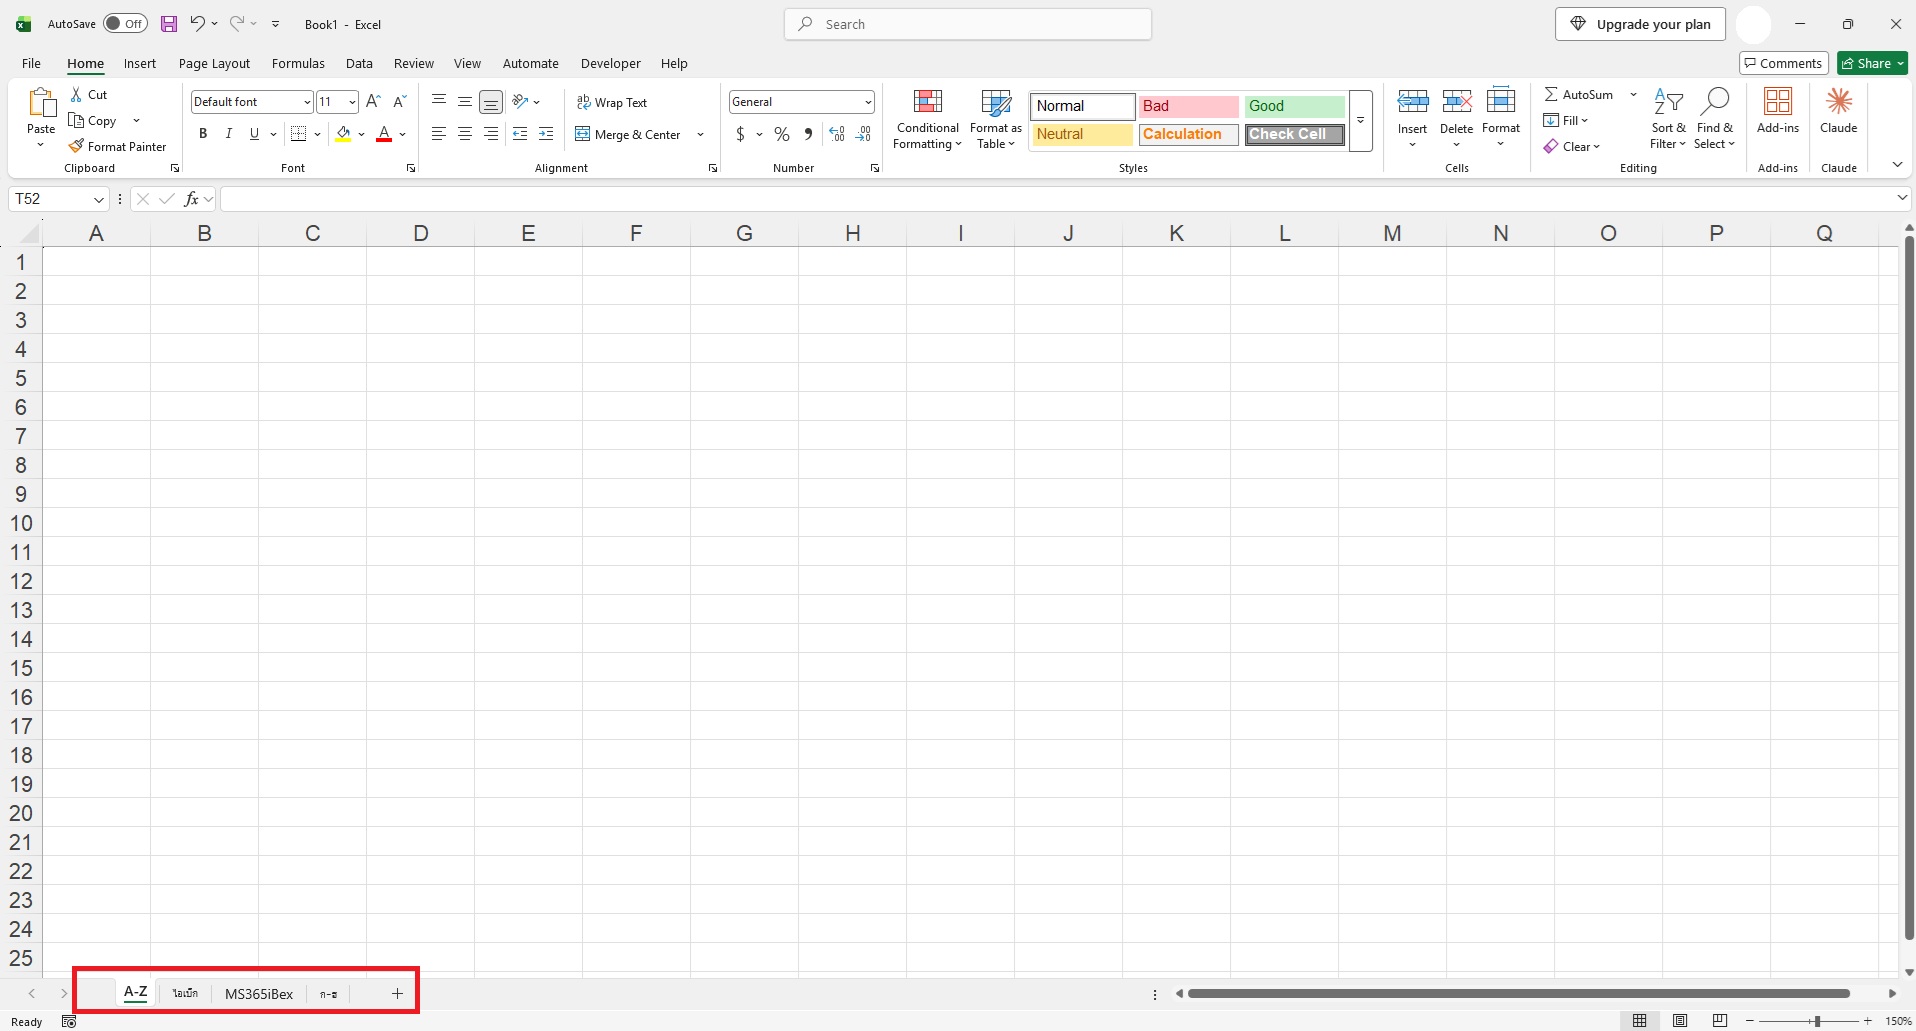Select Normal view in the status bar
Screen dimensions: 1916x1031
pos(1640,1021)
